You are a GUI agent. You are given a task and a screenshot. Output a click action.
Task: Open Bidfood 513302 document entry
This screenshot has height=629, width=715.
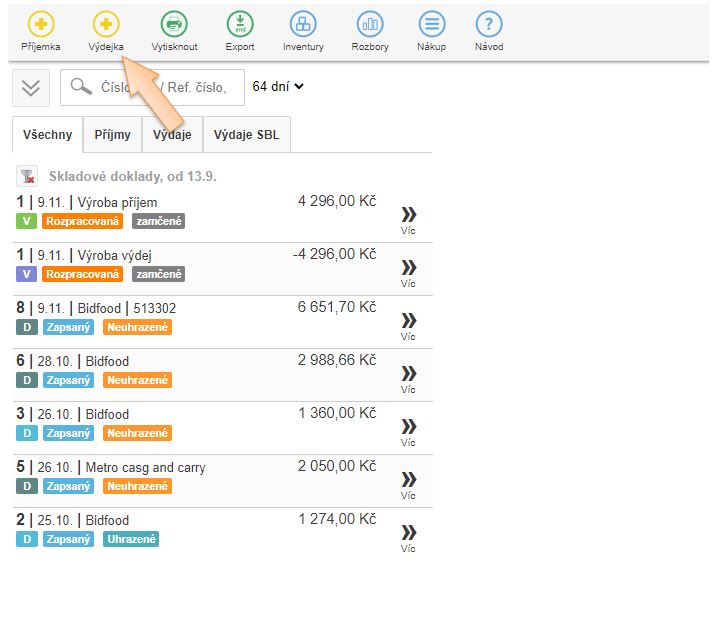[x=131, y=308]
